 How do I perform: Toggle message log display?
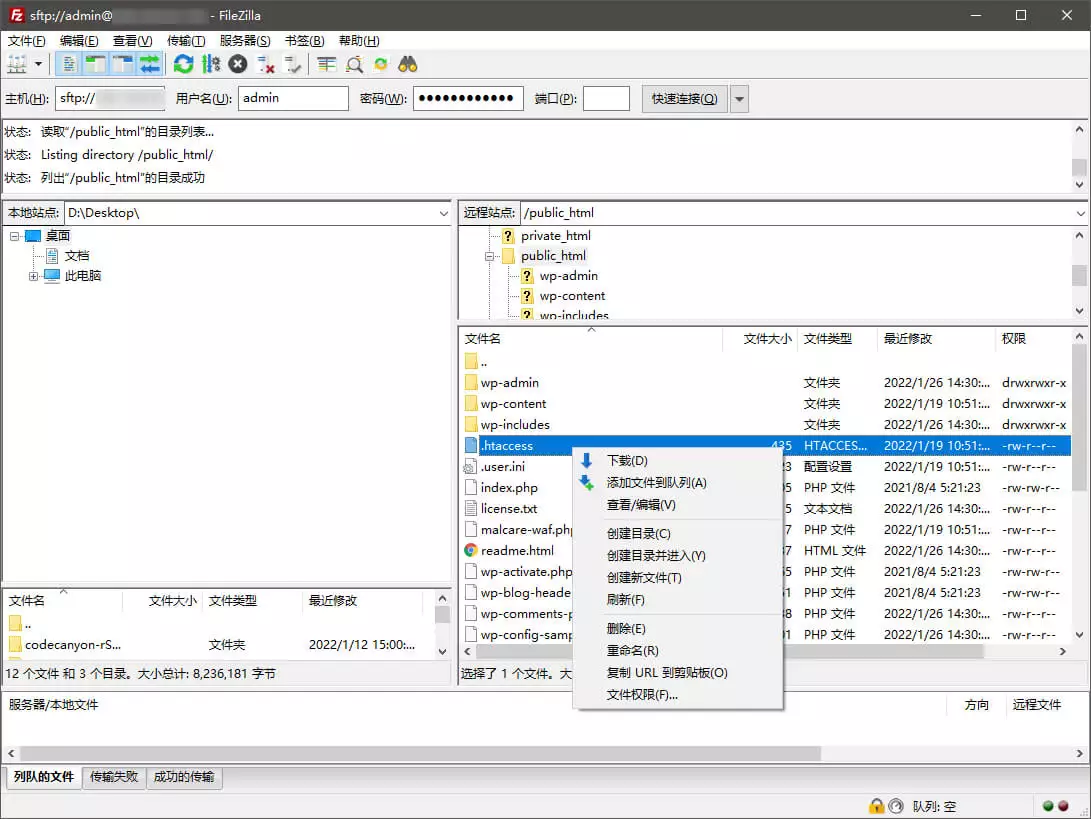[x=68, y=64]
